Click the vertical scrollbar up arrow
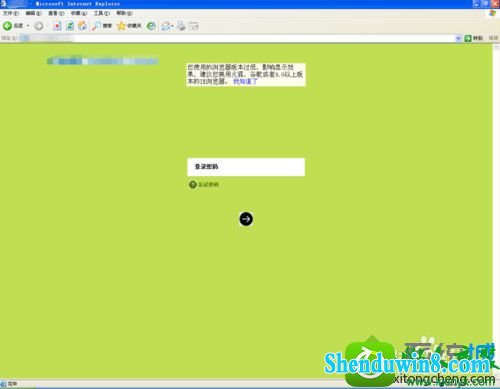The image size is (500, 389). pyautogui.click(x=496, y=47)
